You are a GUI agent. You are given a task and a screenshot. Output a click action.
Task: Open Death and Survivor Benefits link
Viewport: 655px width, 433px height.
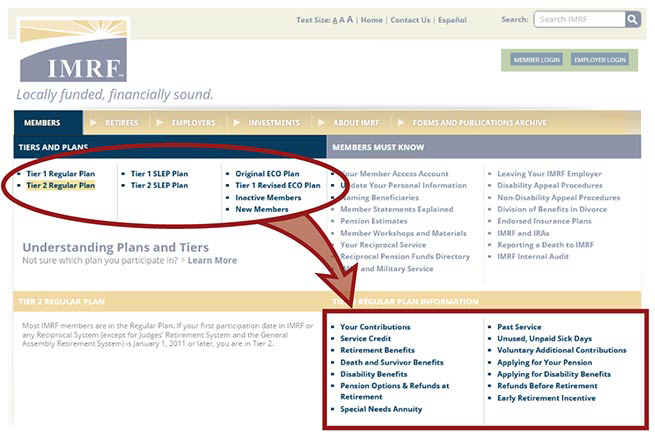(392, 362)
